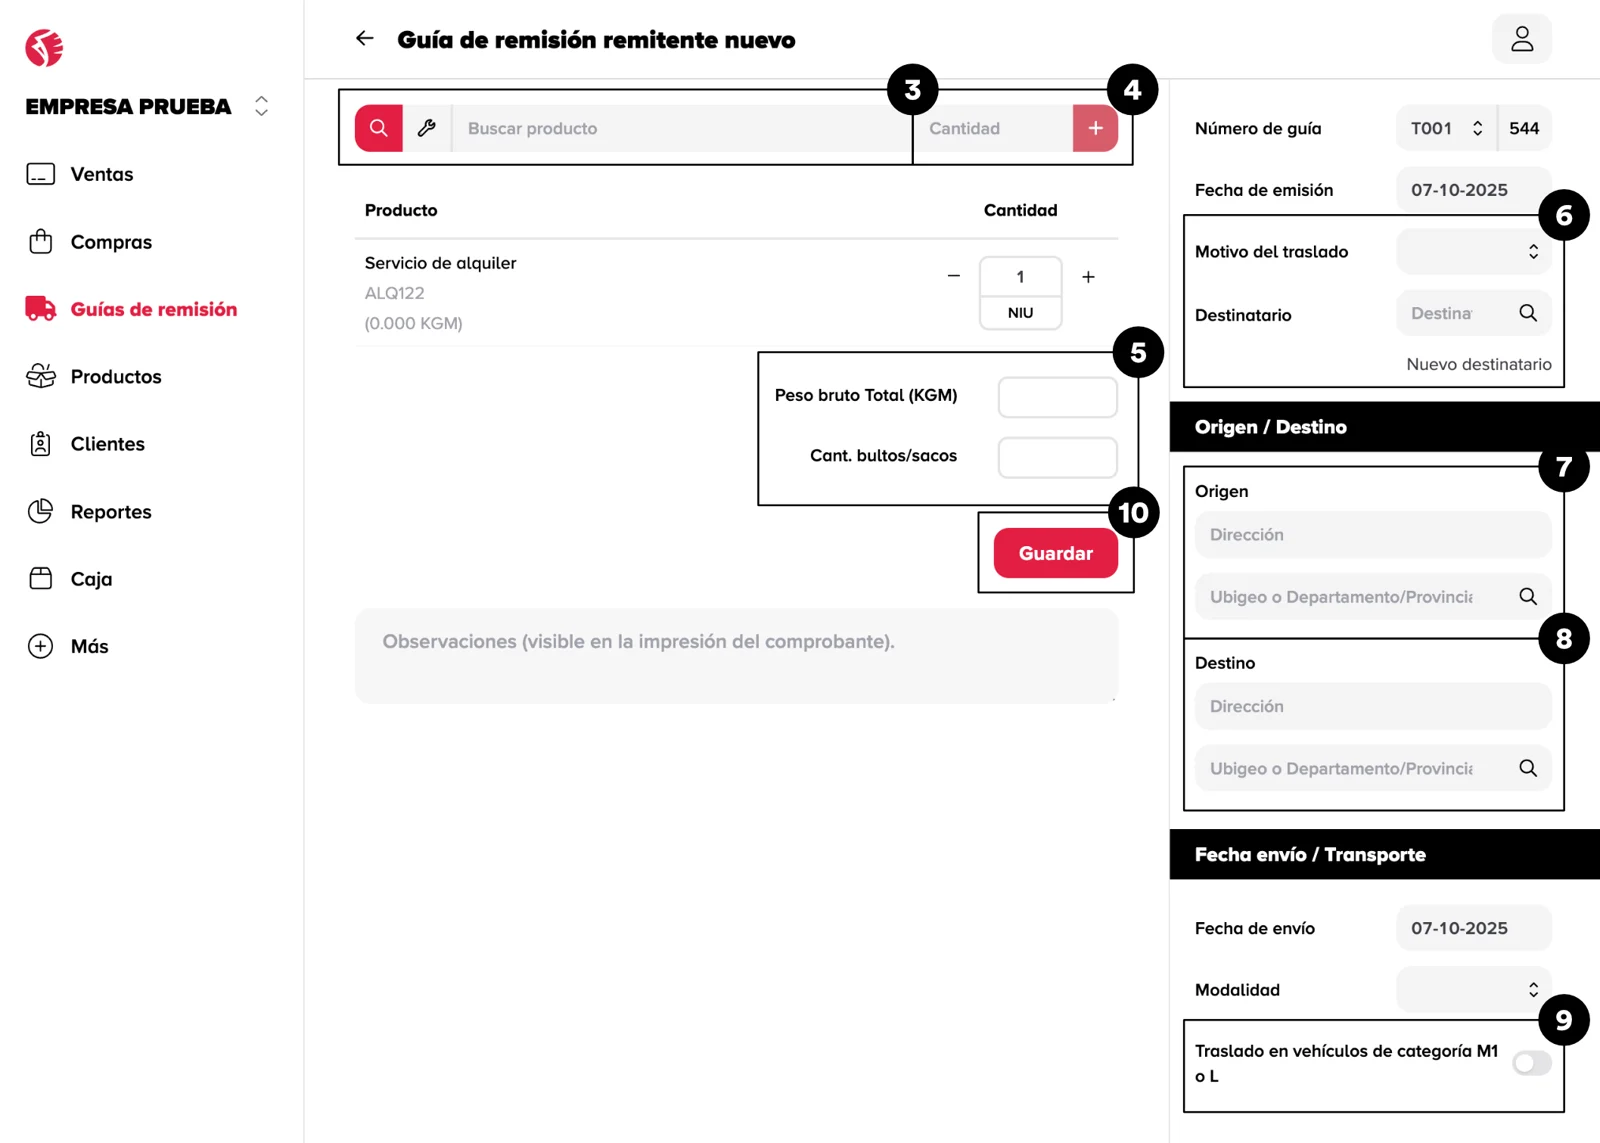
Task: Open the Productos menu item
Action: pos(115,377)
